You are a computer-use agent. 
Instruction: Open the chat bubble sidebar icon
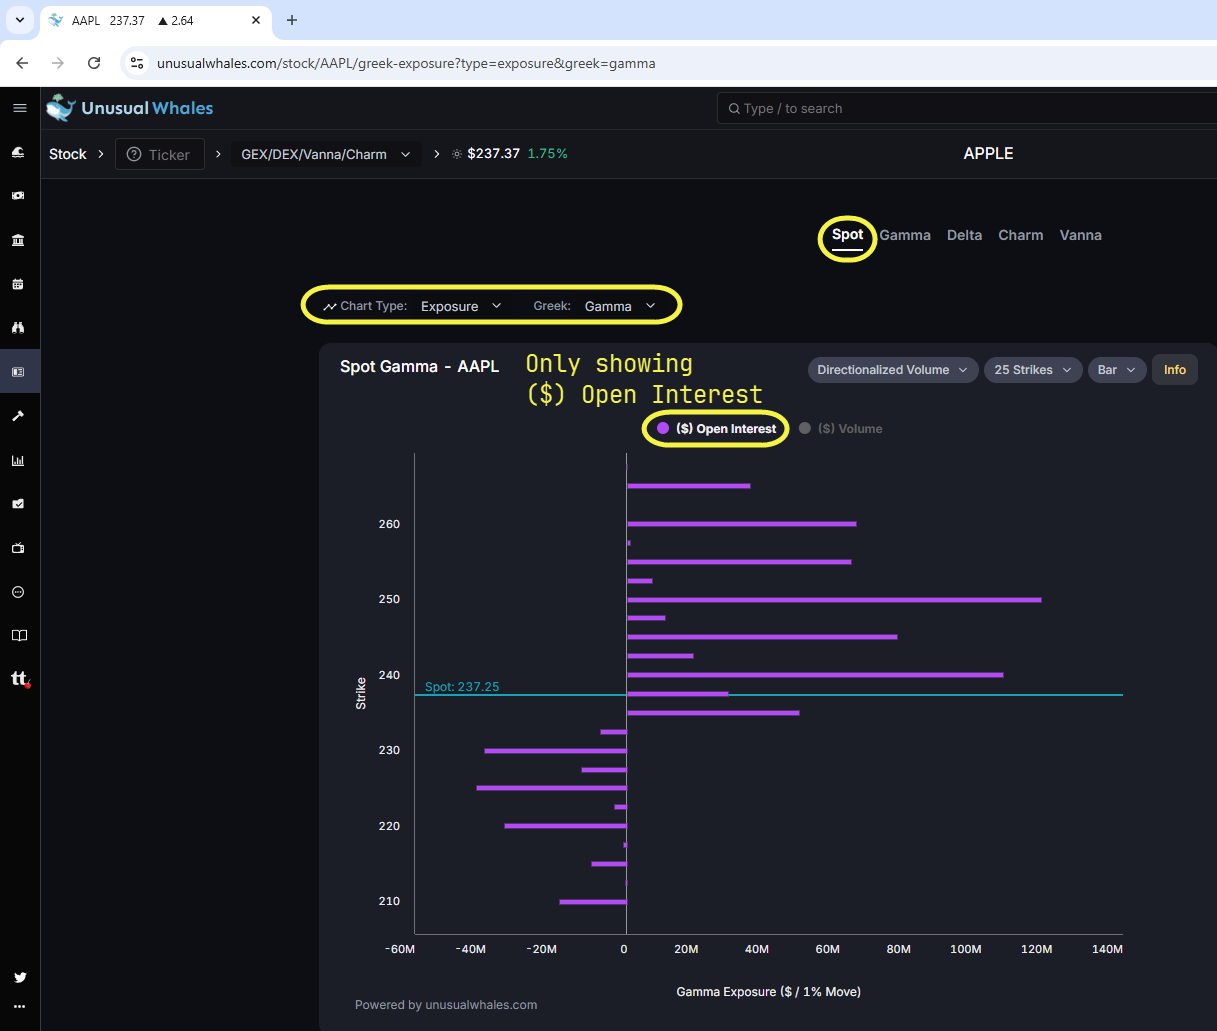tap(18, 592)
